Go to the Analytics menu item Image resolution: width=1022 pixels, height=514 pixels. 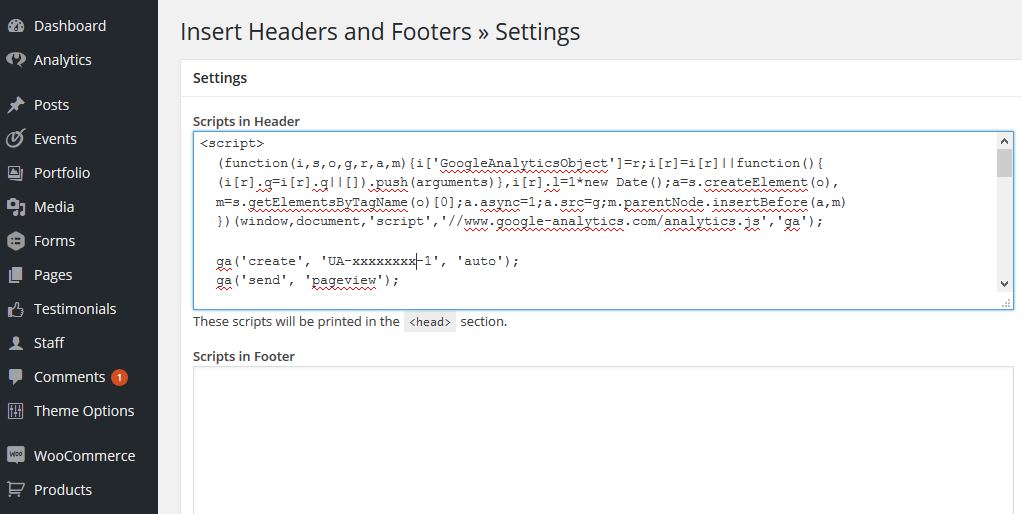63,60
